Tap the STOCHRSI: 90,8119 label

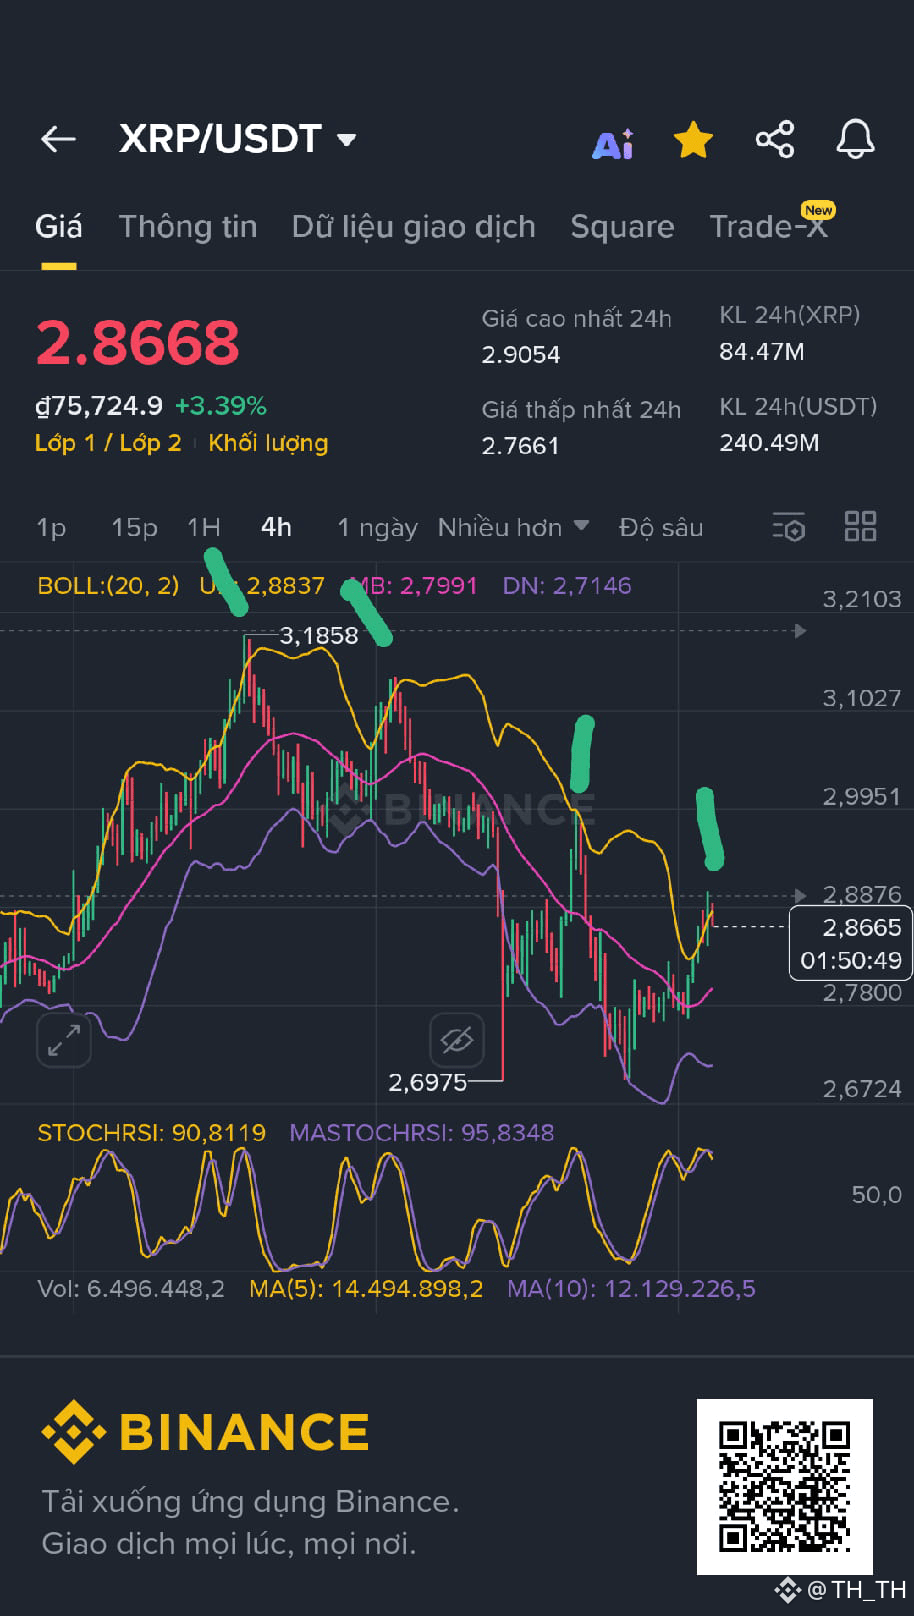152,1133
